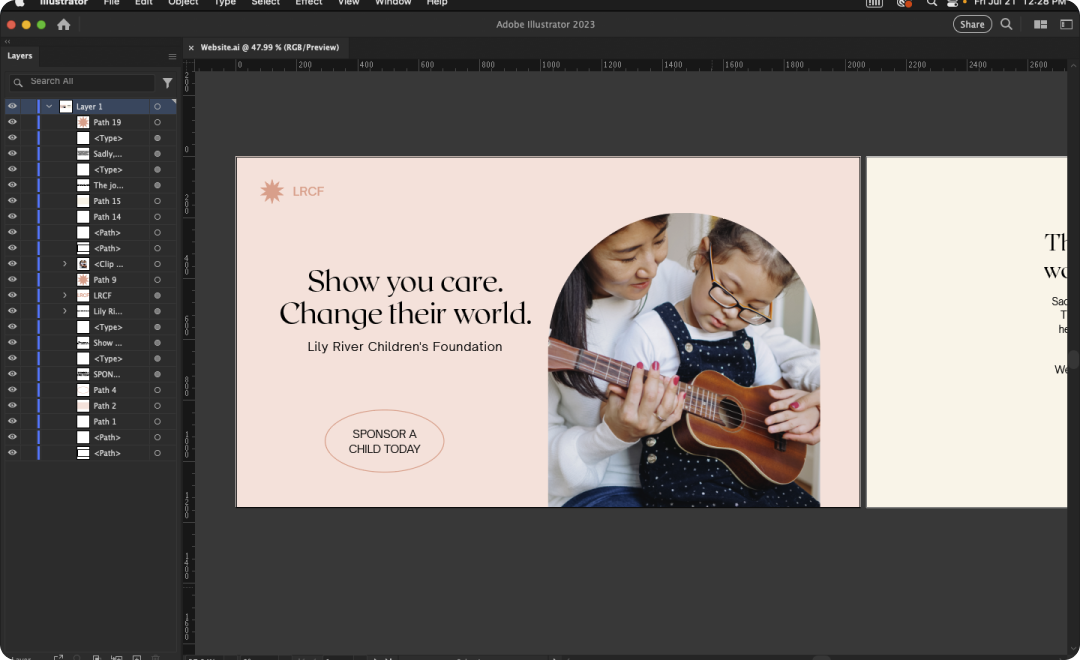Hide Layer 1 using its eye icon
The image size is (1080, 660).
tap(13, 106)
